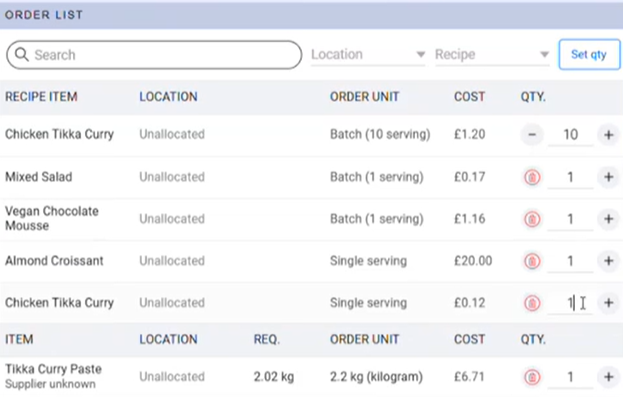This screenshot has height=397, width=623.
Task: Click QTY. header in recipe table
Action: [x=533, y=97]
